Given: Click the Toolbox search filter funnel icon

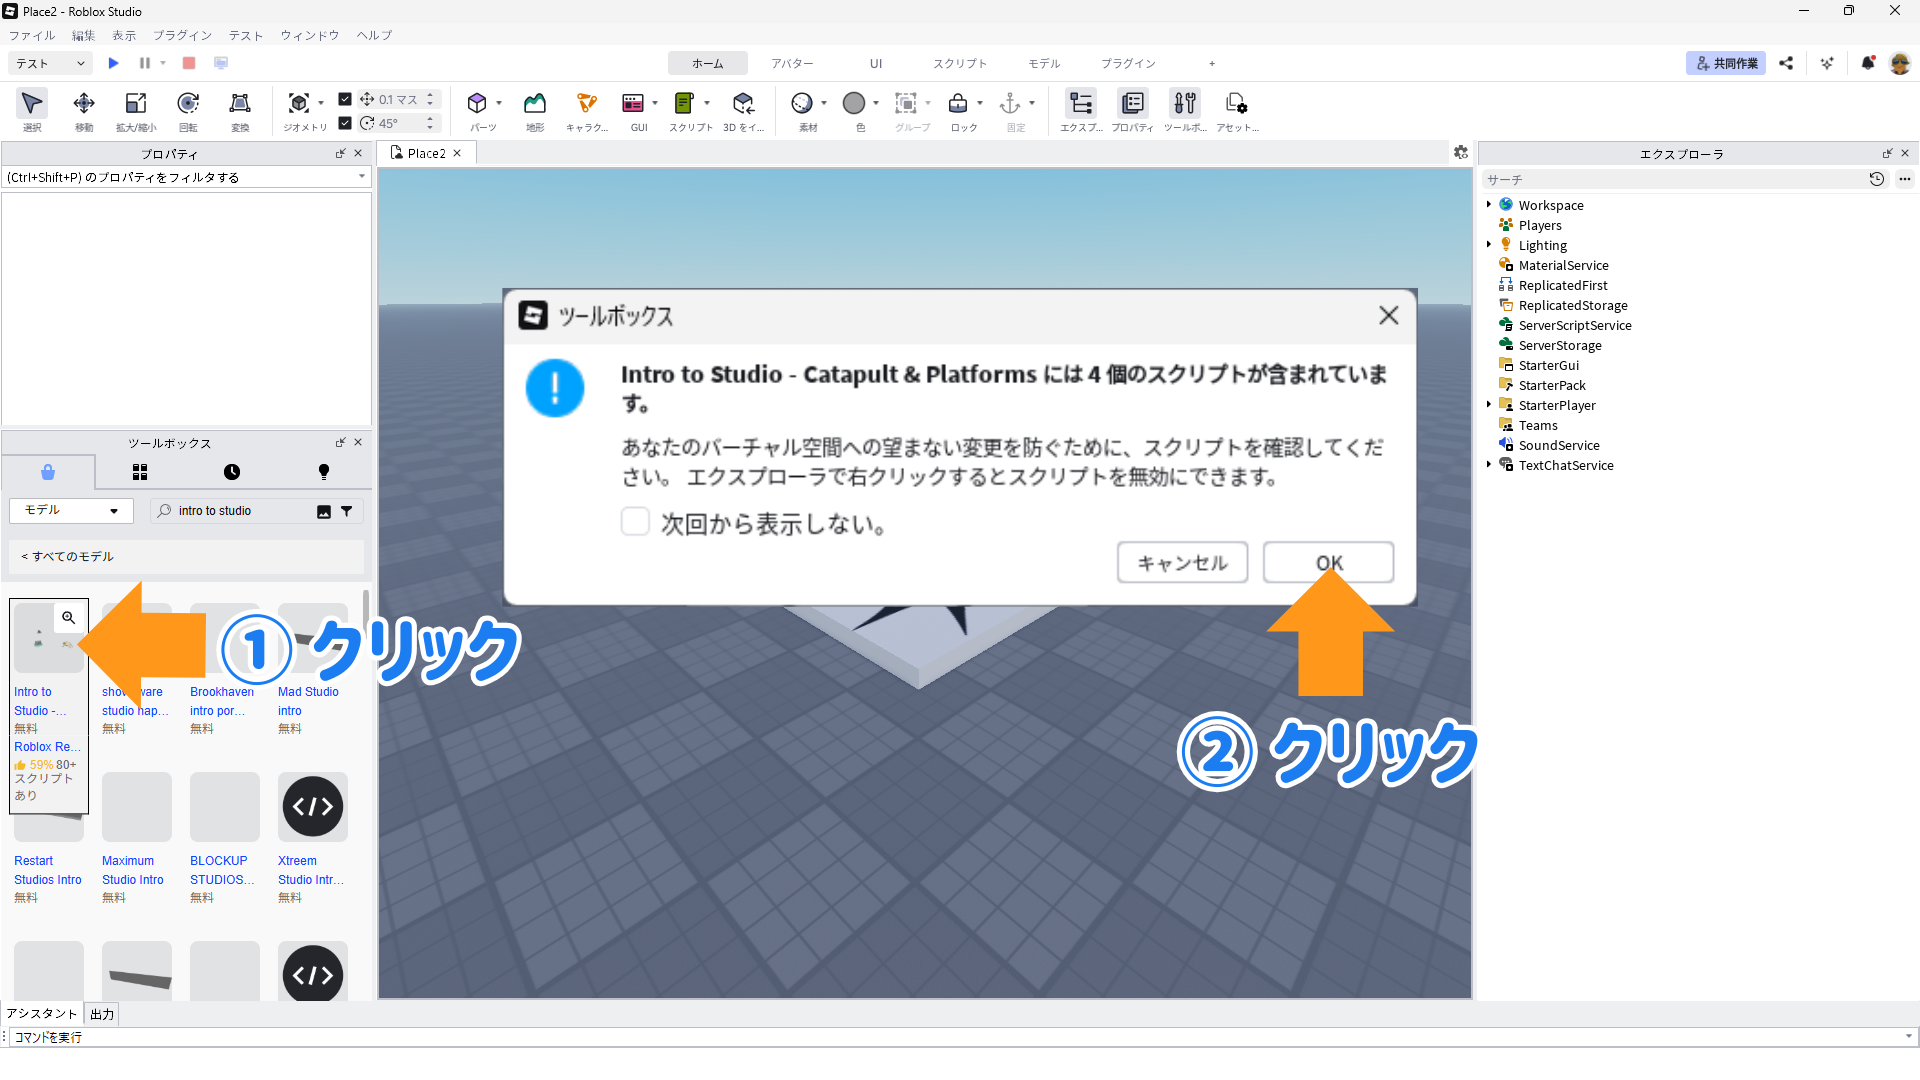Looking at the screenshot, I should (x=347, y=511).
